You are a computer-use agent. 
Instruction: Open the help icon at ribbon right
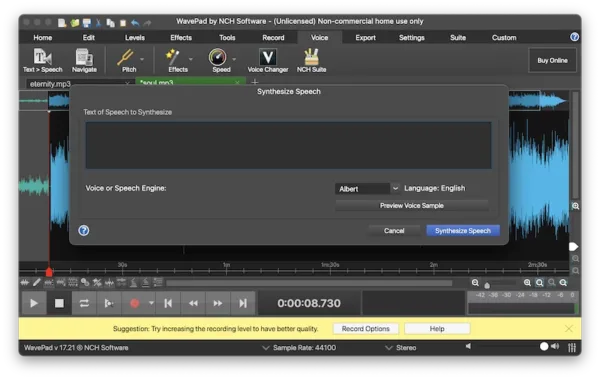pyautogui.click(x=574, y=37)
